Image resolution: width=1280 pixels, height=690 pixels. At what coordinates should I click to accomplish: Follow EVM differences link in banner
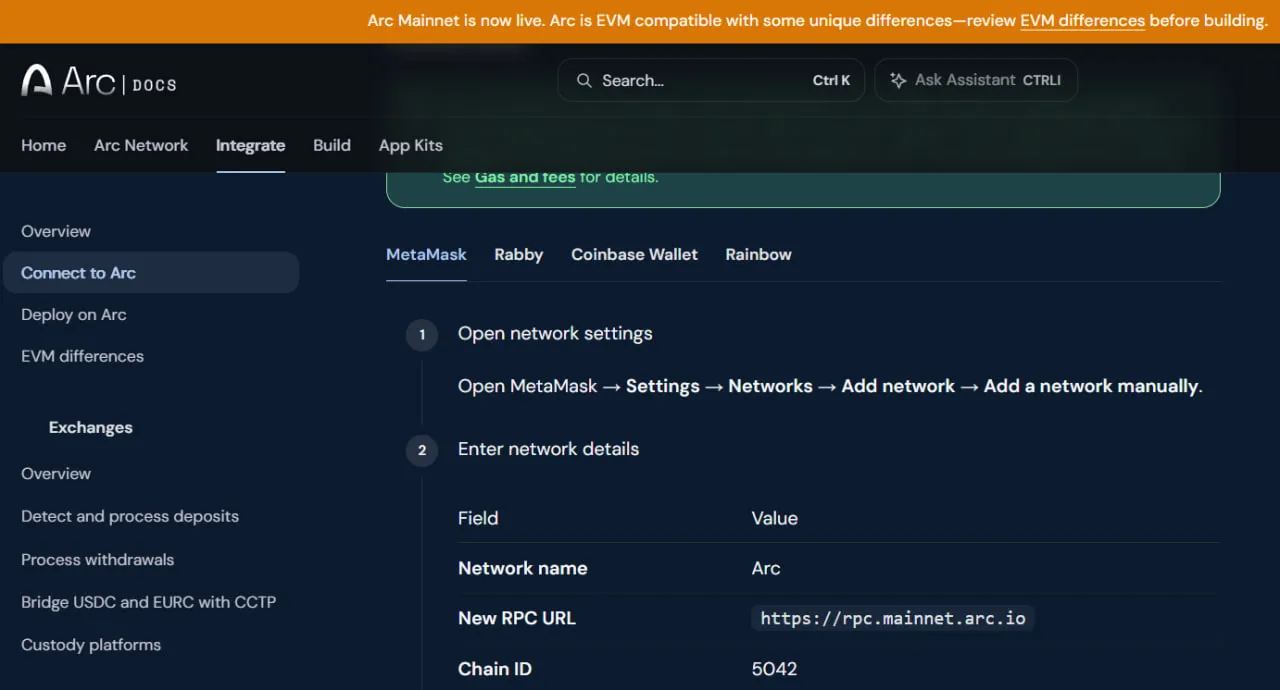(1082, 20)
